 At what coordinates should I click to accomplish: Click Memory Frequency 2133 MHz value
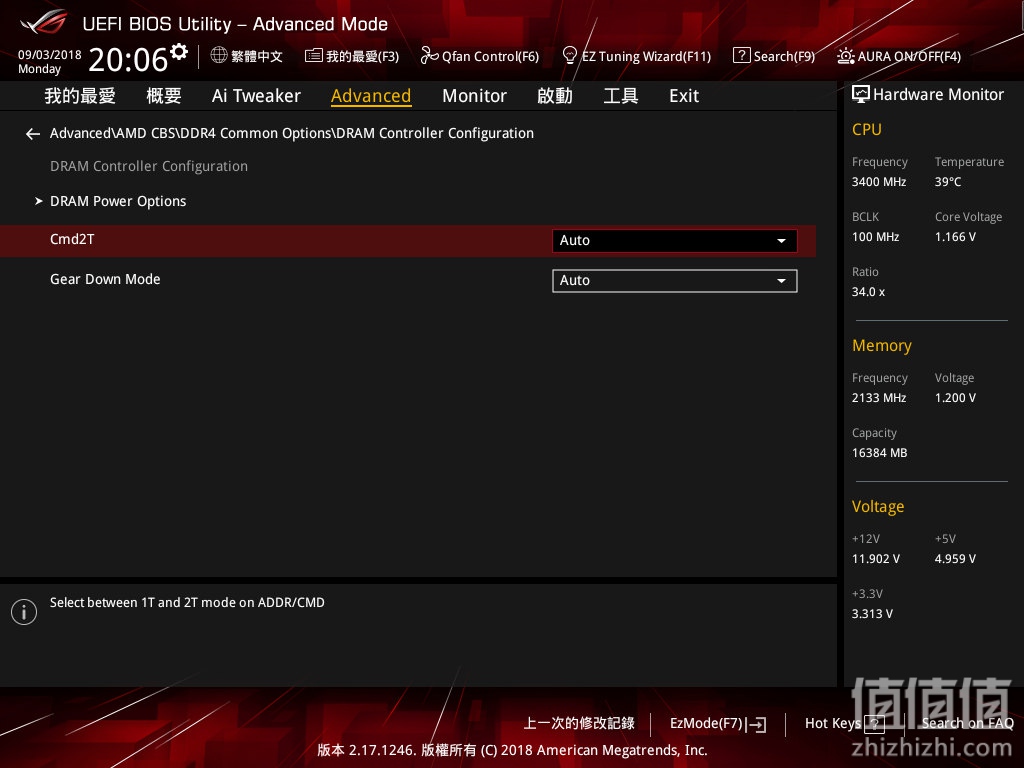tap(879, 397)
